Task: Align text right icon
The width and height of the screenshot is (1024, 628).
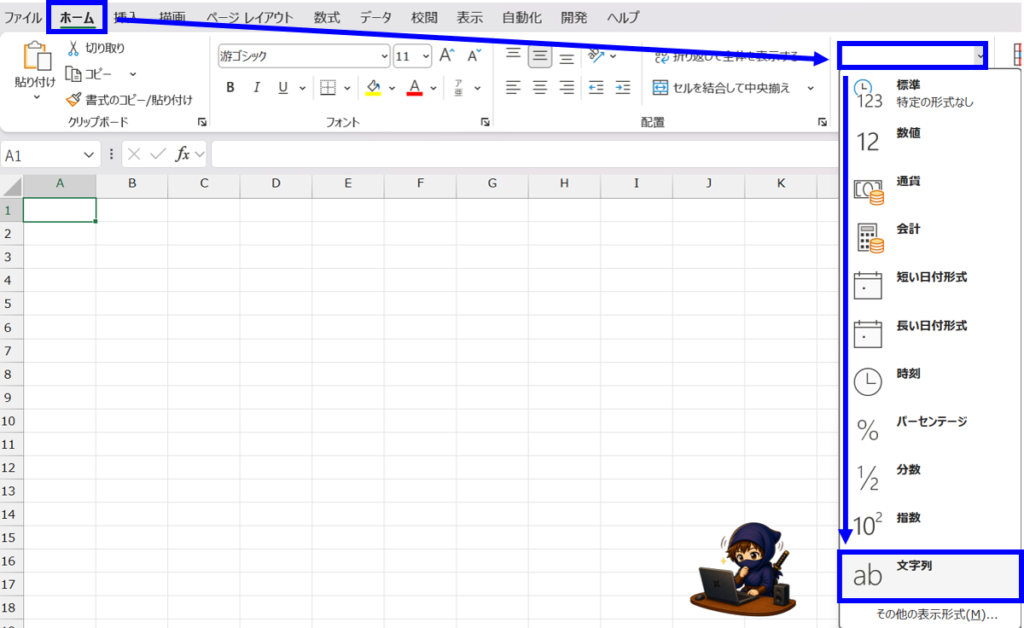Action: [x=567, y=87]
